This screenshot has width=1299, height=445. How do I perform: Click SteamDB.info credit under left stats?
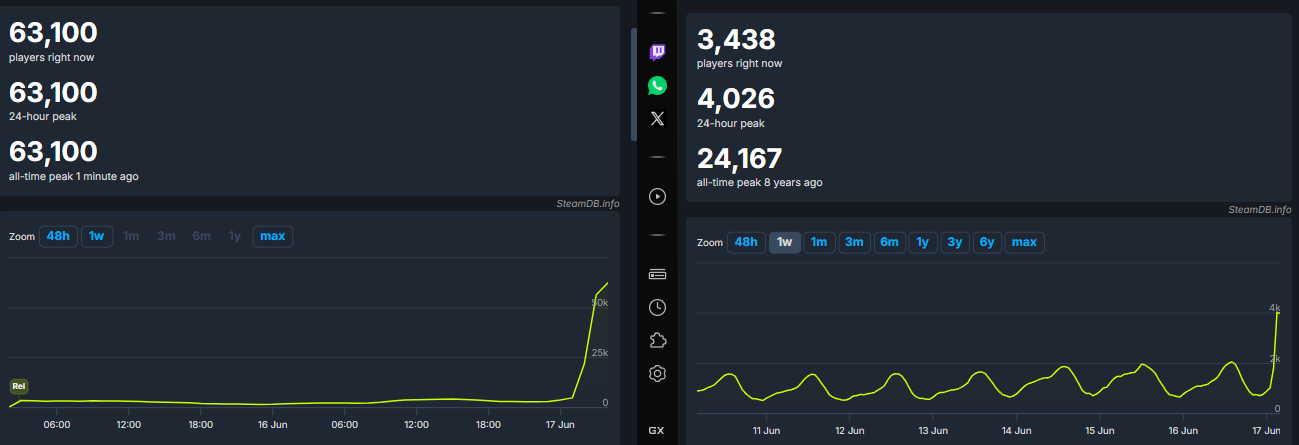click(x=588, y=203)
